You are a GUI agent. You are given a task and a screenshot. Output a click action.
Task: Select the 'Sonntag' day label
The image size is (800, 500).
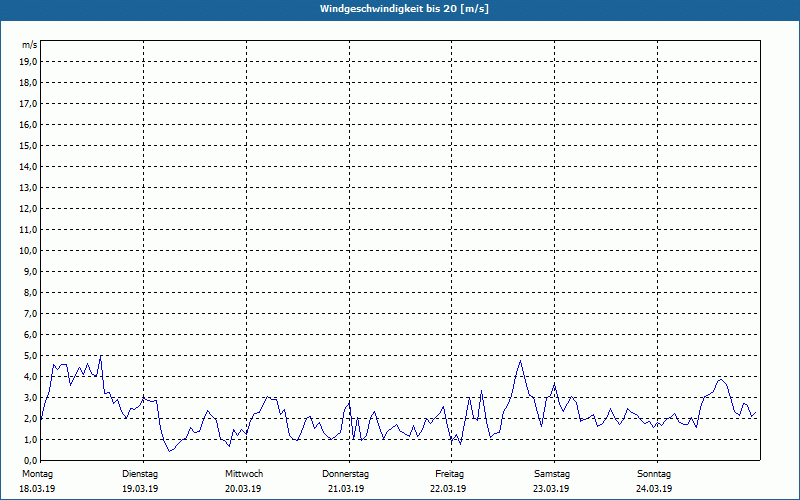tap(654, 474)
